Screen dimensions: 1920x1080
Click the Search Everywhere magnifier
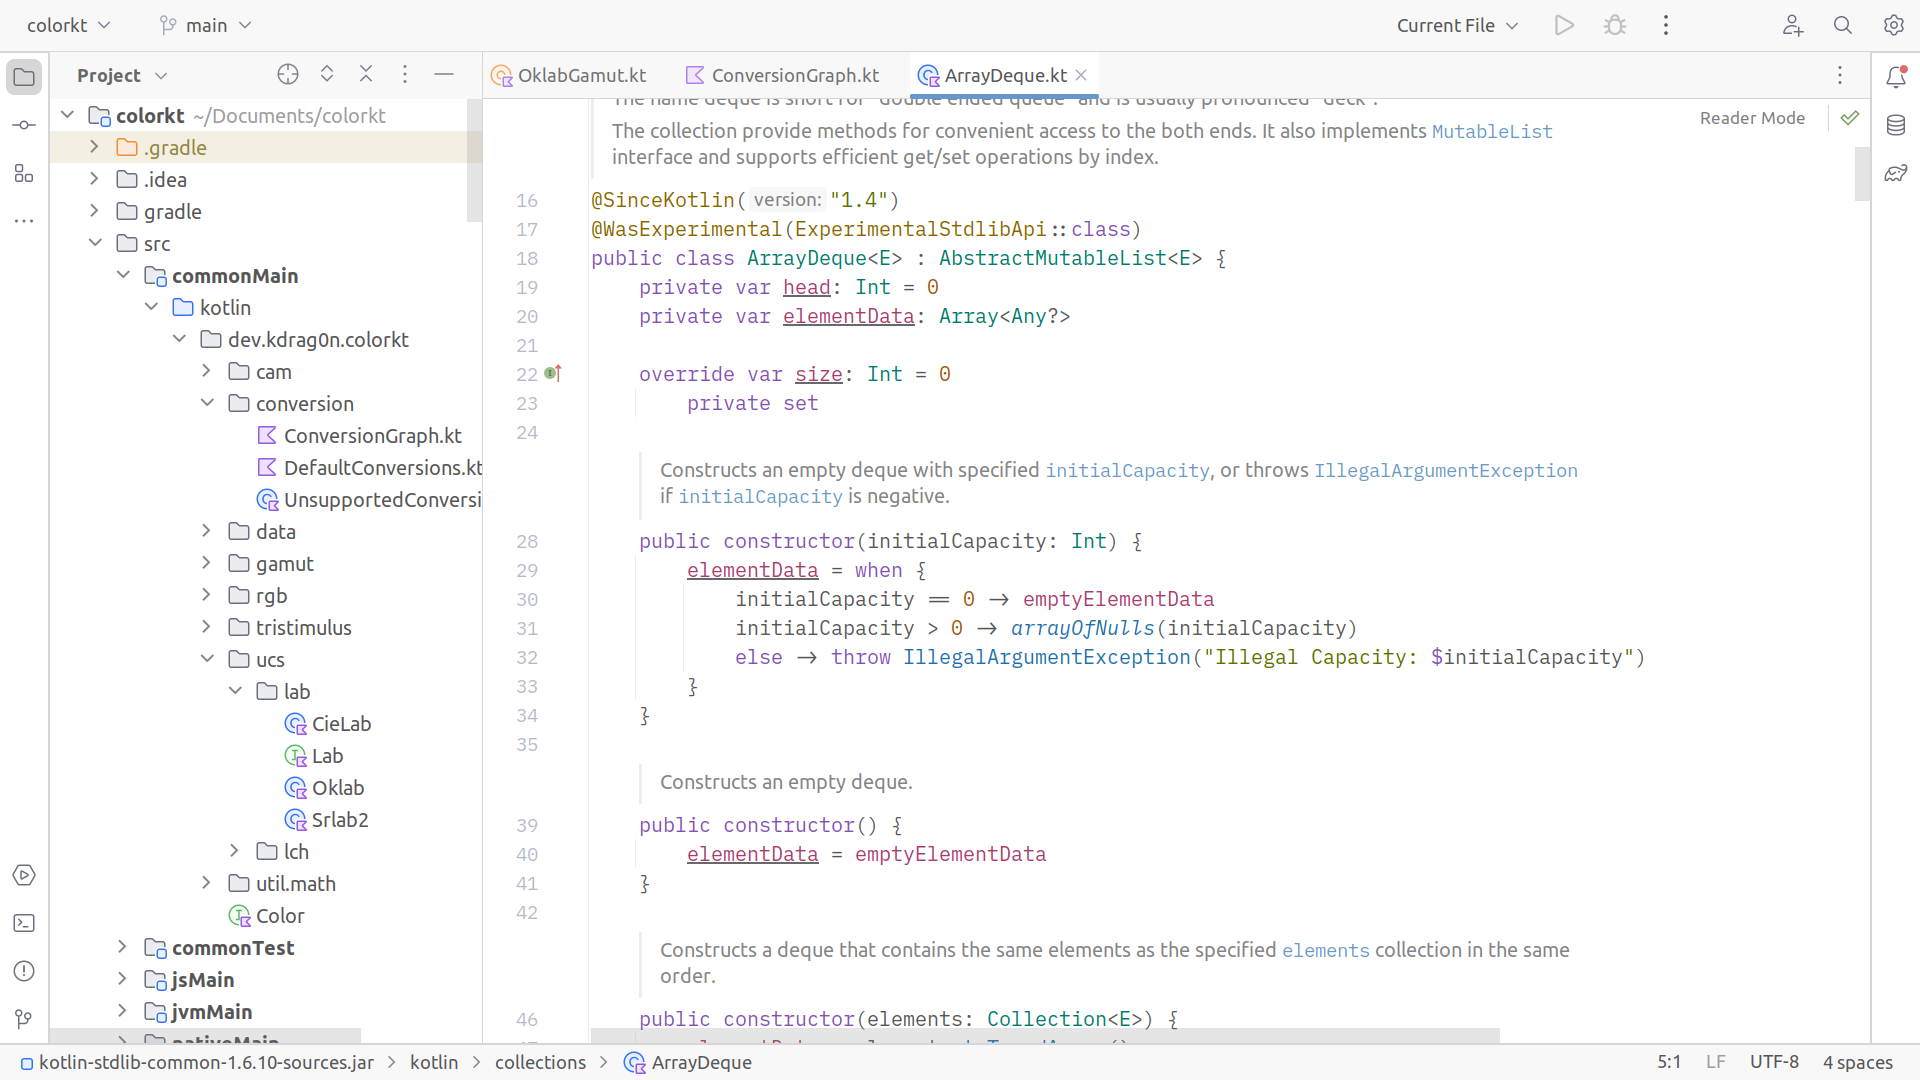coord(1843,26)
